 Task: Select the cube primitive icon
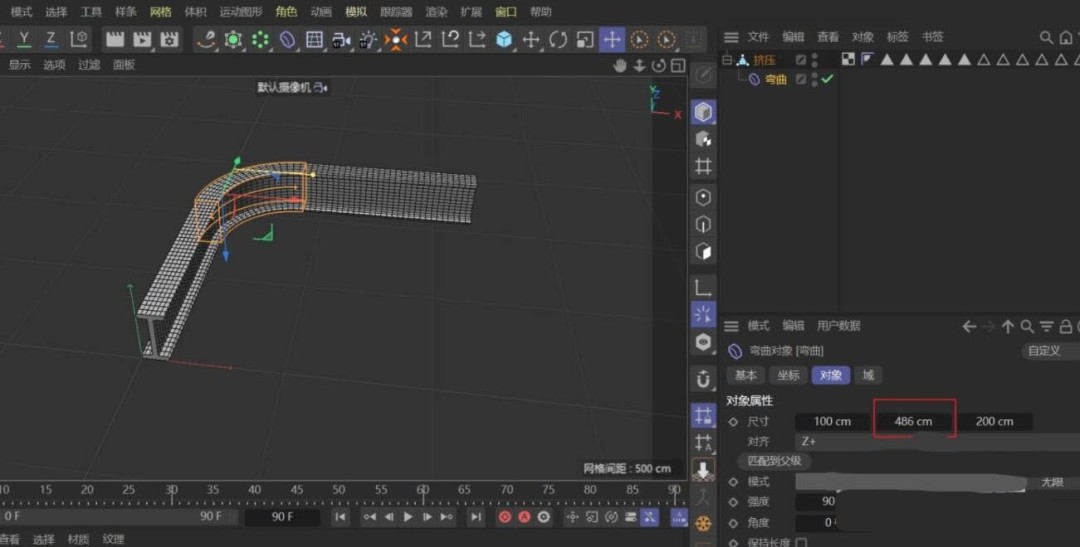click(x=504, y=40)
